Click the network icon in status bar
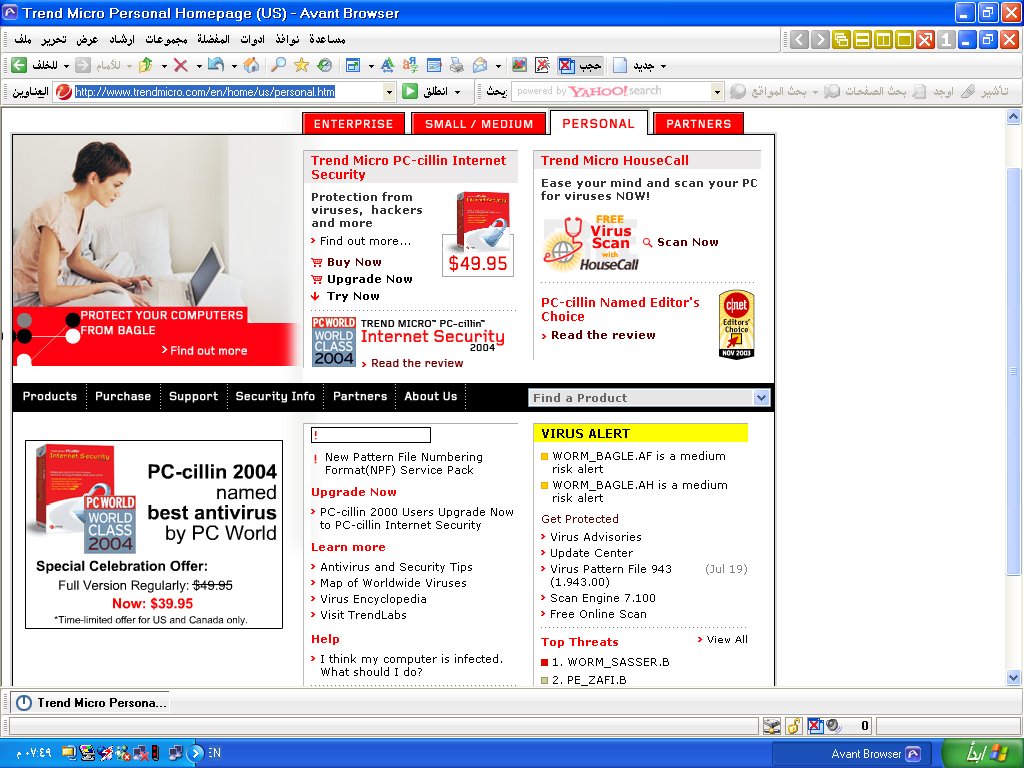The height and width of the screenshot is (768, 1024). click(x=772, y=726)
